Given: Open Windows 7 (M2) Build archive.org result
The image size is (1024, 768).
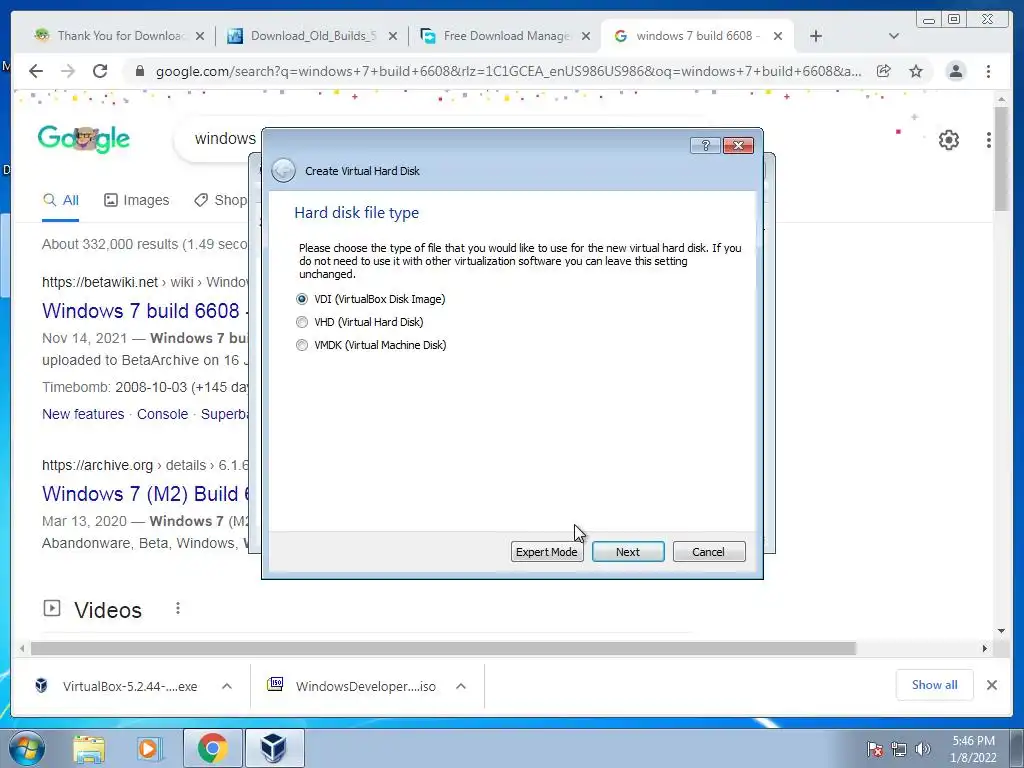Looking at the screenshot, I should pos(146,494).
